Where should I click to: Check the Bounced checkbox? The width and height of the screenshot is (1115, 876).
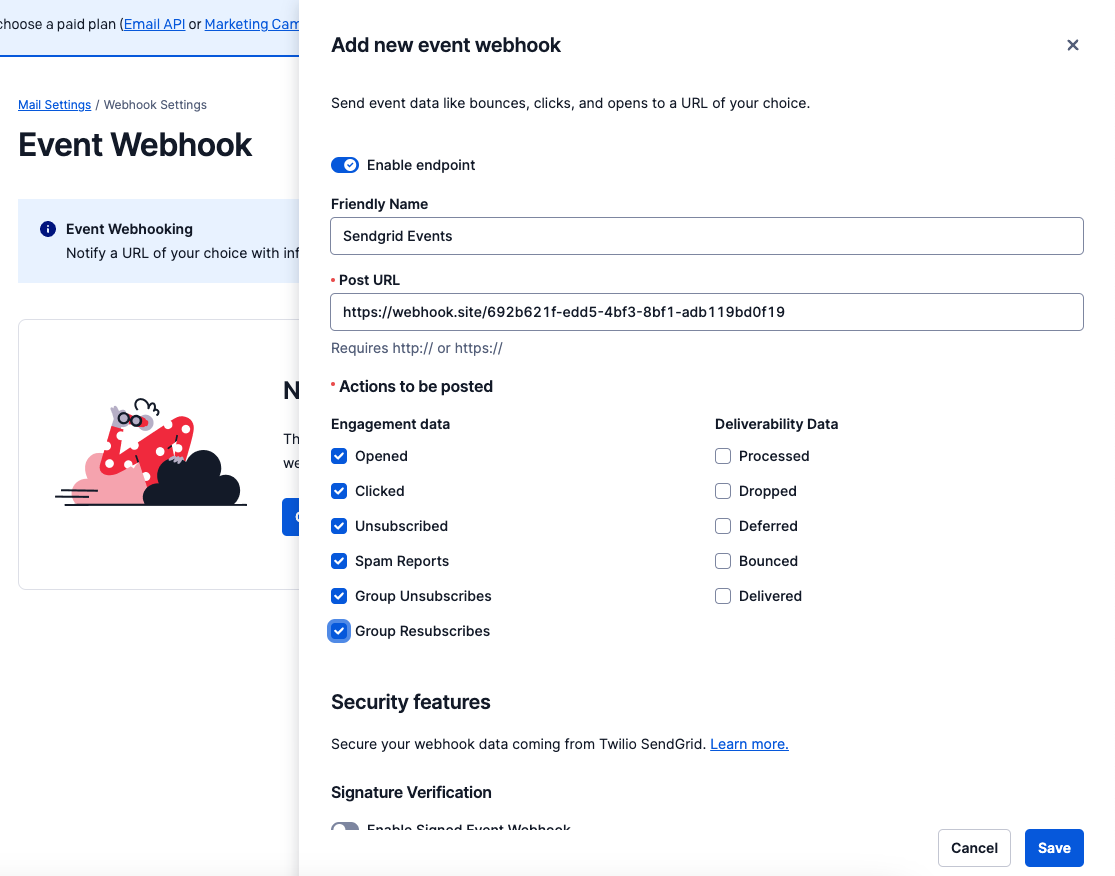722,561
